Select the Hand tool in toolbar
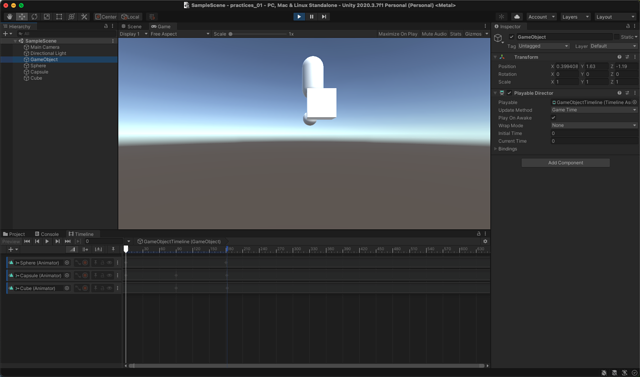This screenshot has width=640, height=377. point(9,17)
